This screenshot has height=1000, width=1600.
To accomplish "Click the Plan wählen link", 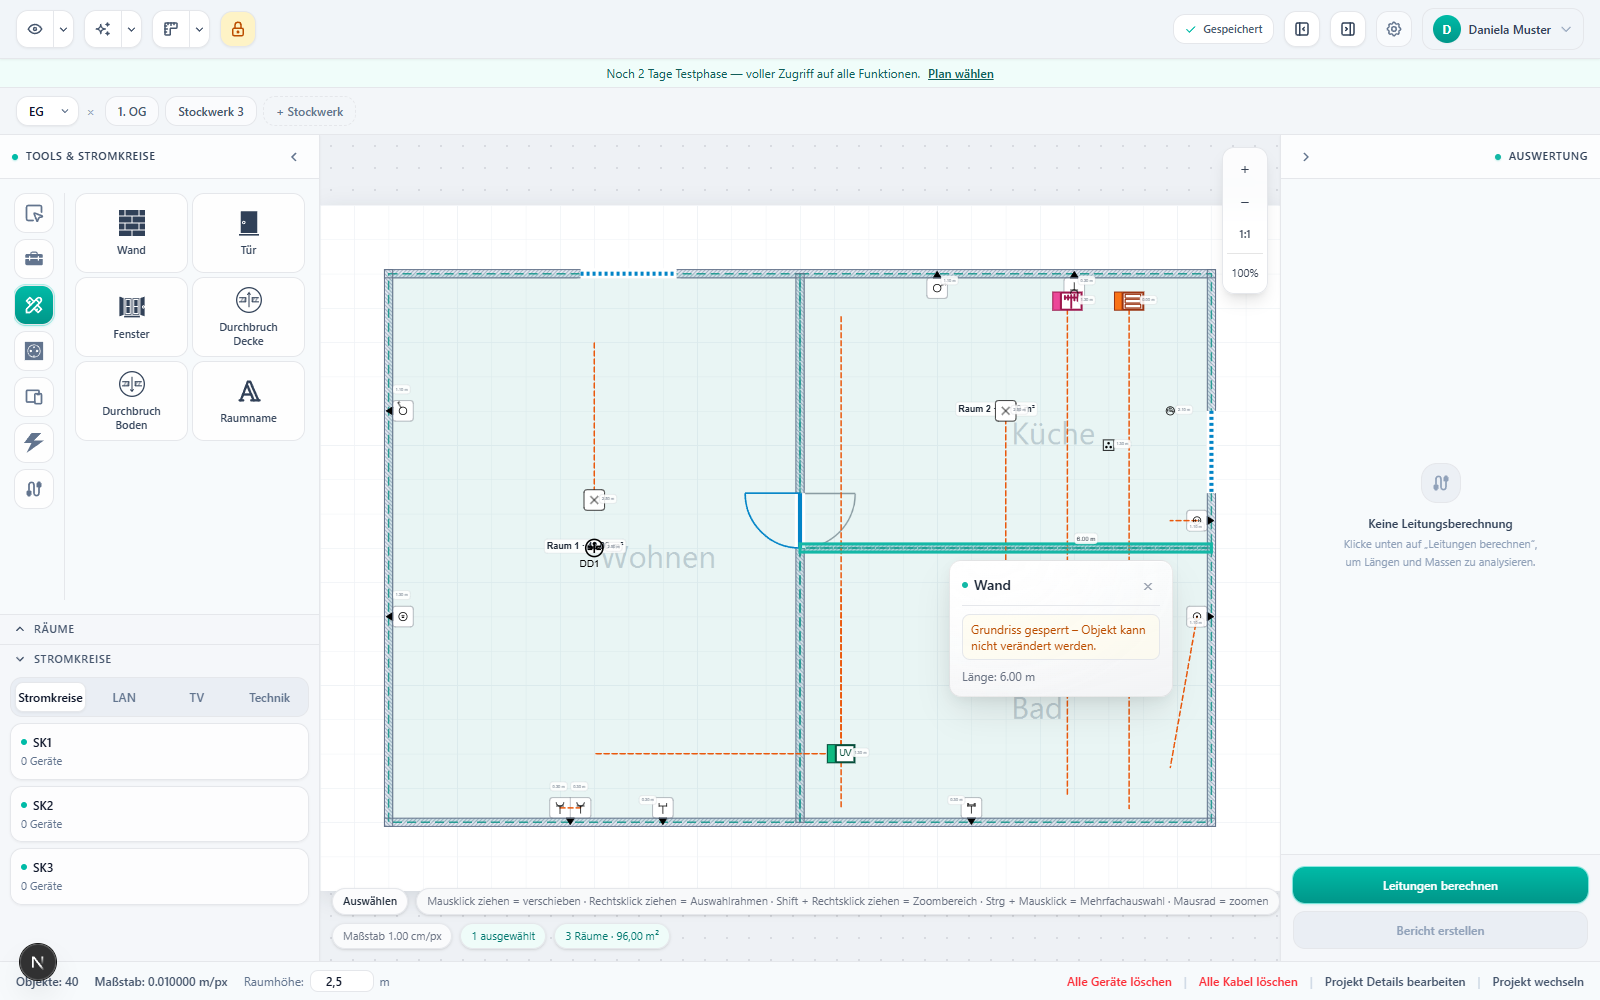I will pos(960,74).
